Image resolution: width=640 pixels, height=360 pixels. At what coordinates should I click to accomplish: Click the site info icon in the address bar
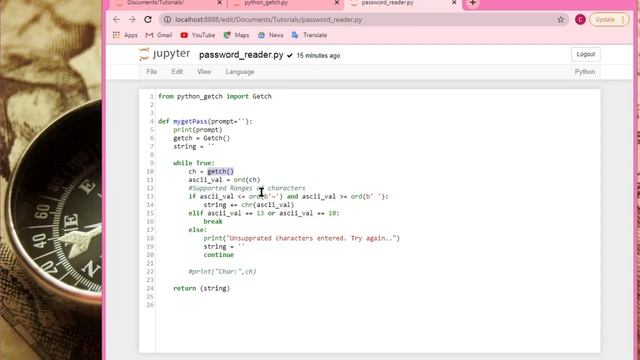pyautogui.click(x=167, y=20)
